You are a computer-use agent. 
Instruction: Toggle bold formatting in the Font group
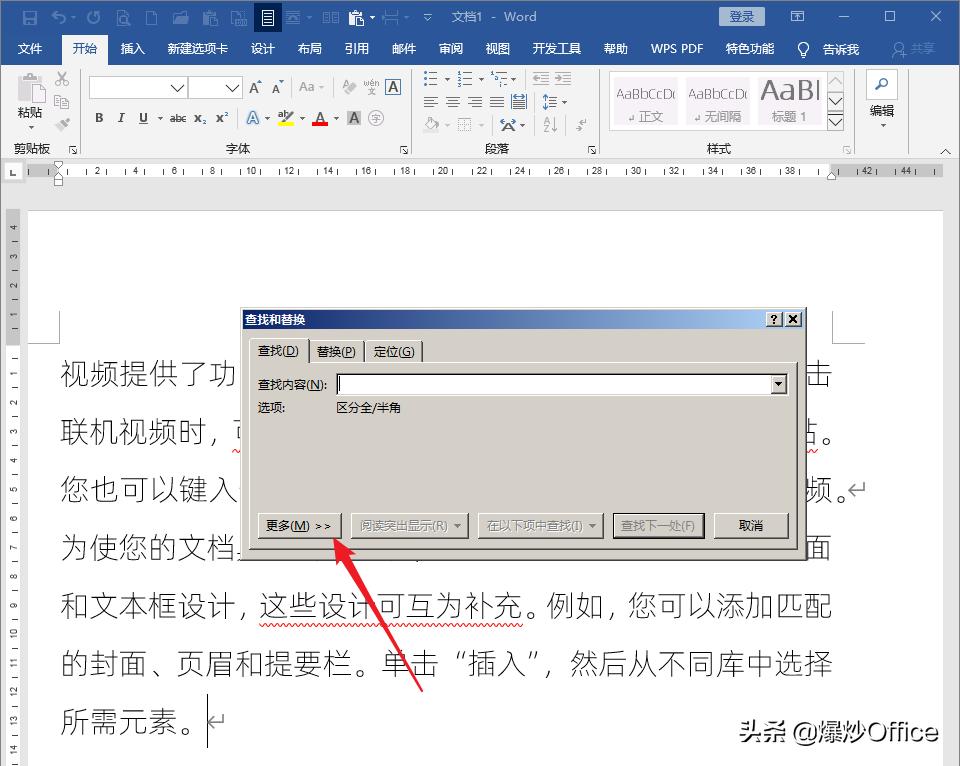(x=100, y=118)
